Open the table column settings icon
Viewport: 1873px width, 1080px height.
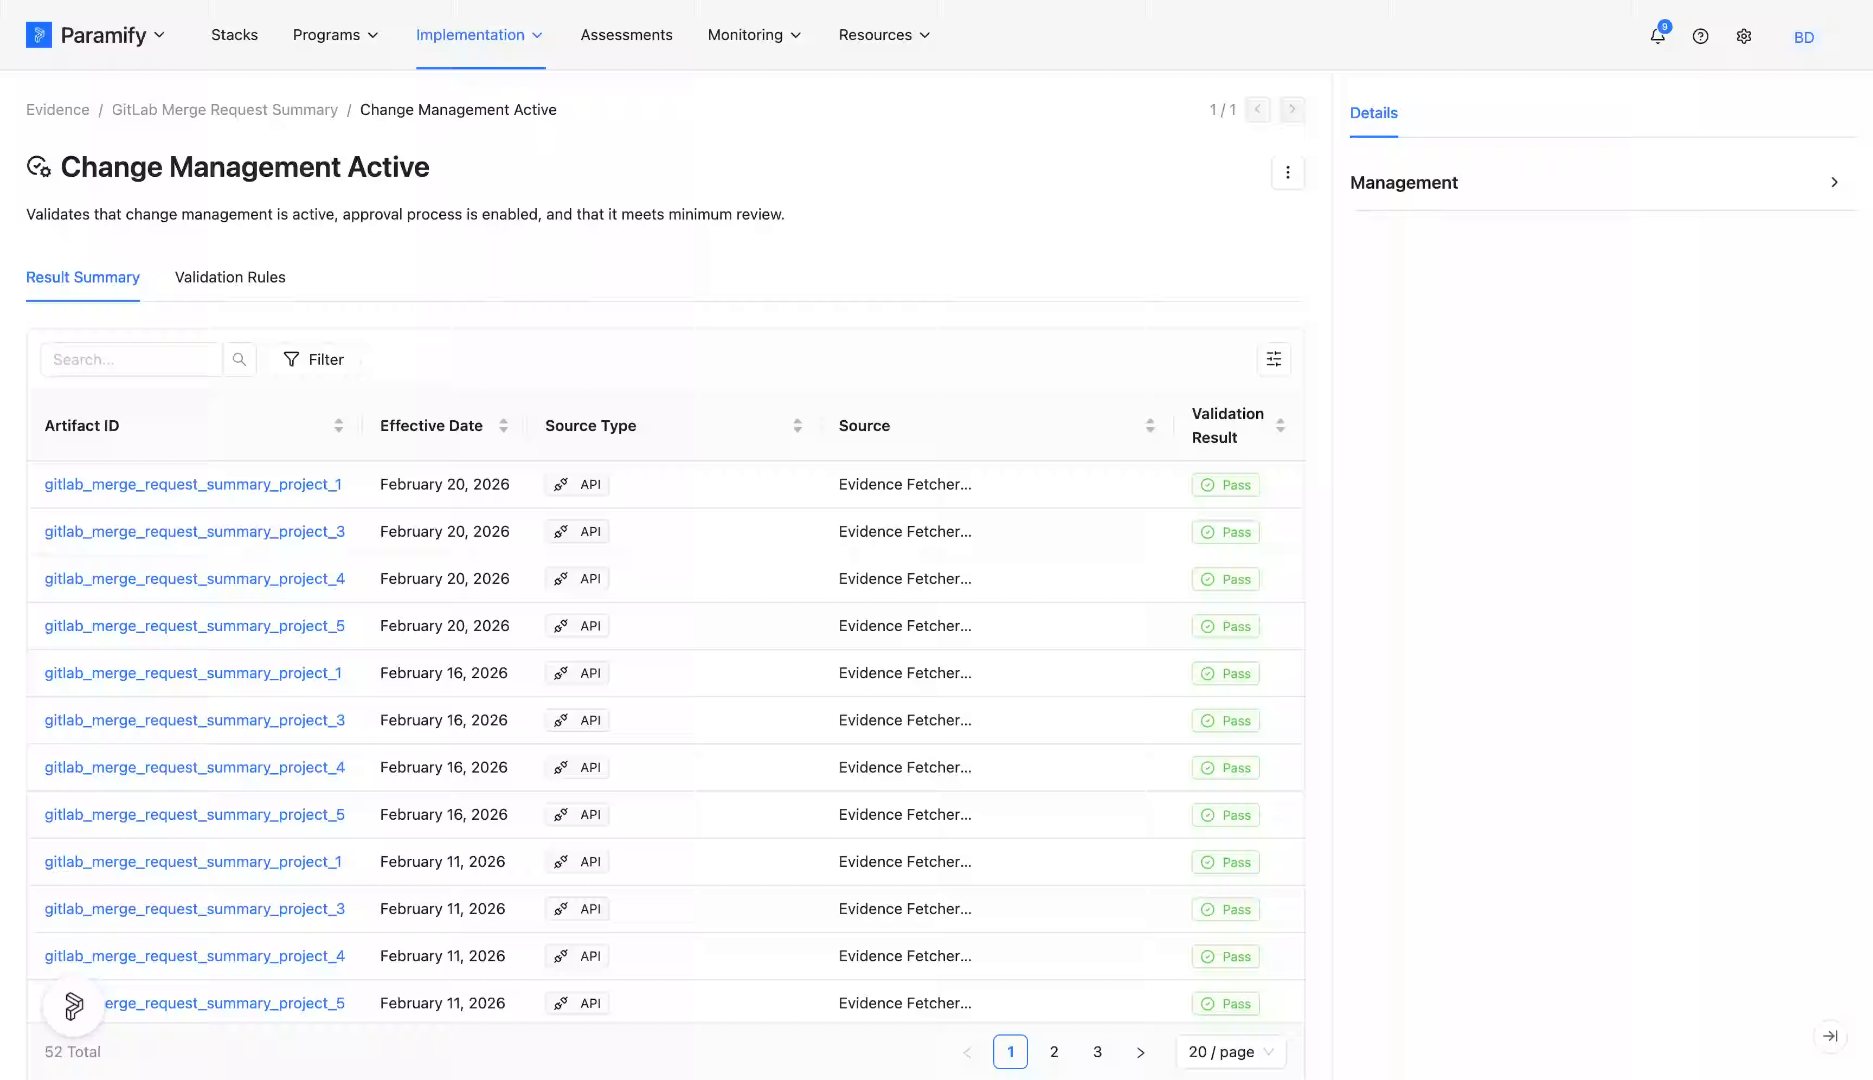coord(1274,359)
